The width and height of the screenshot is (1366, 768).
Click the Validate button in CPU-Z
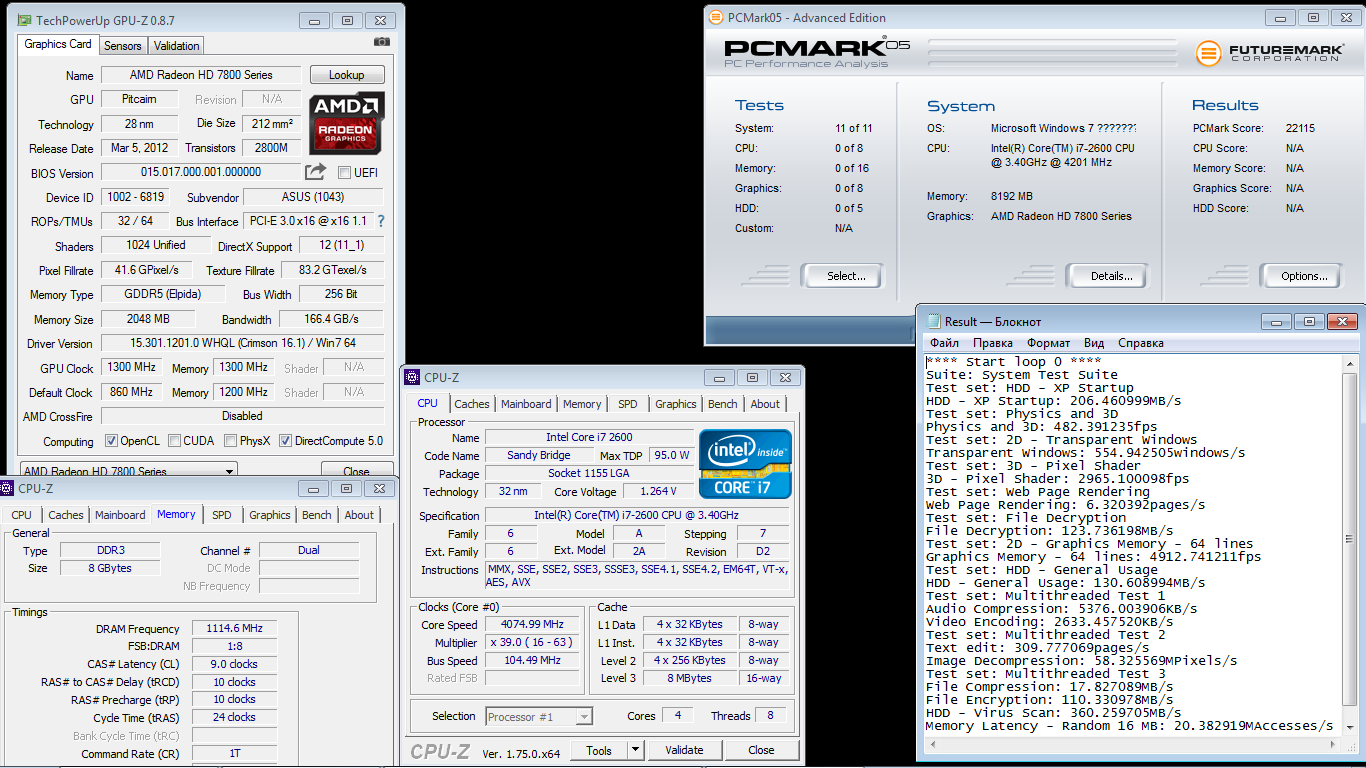tap(683, 750)
